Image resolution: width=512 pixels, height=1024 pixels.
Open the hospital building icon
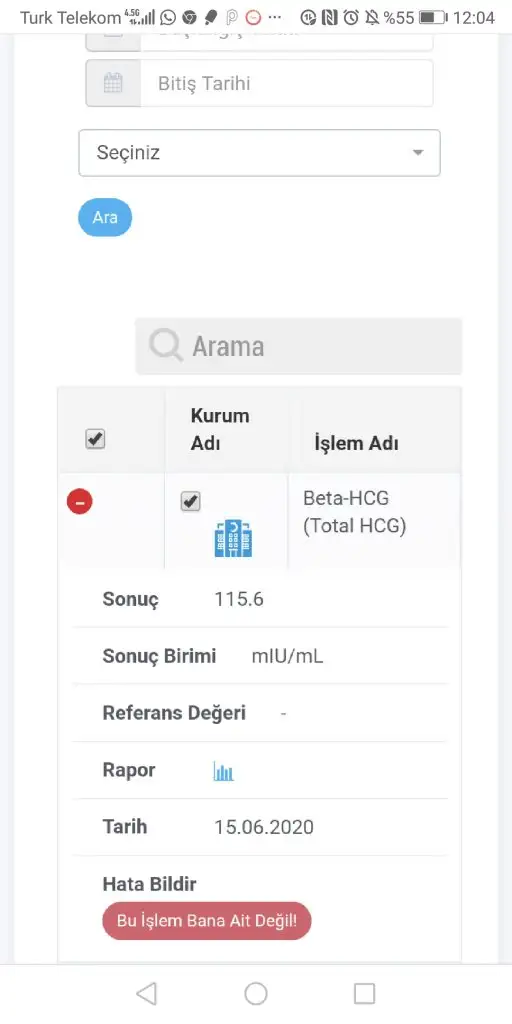[x=233, y=538]
